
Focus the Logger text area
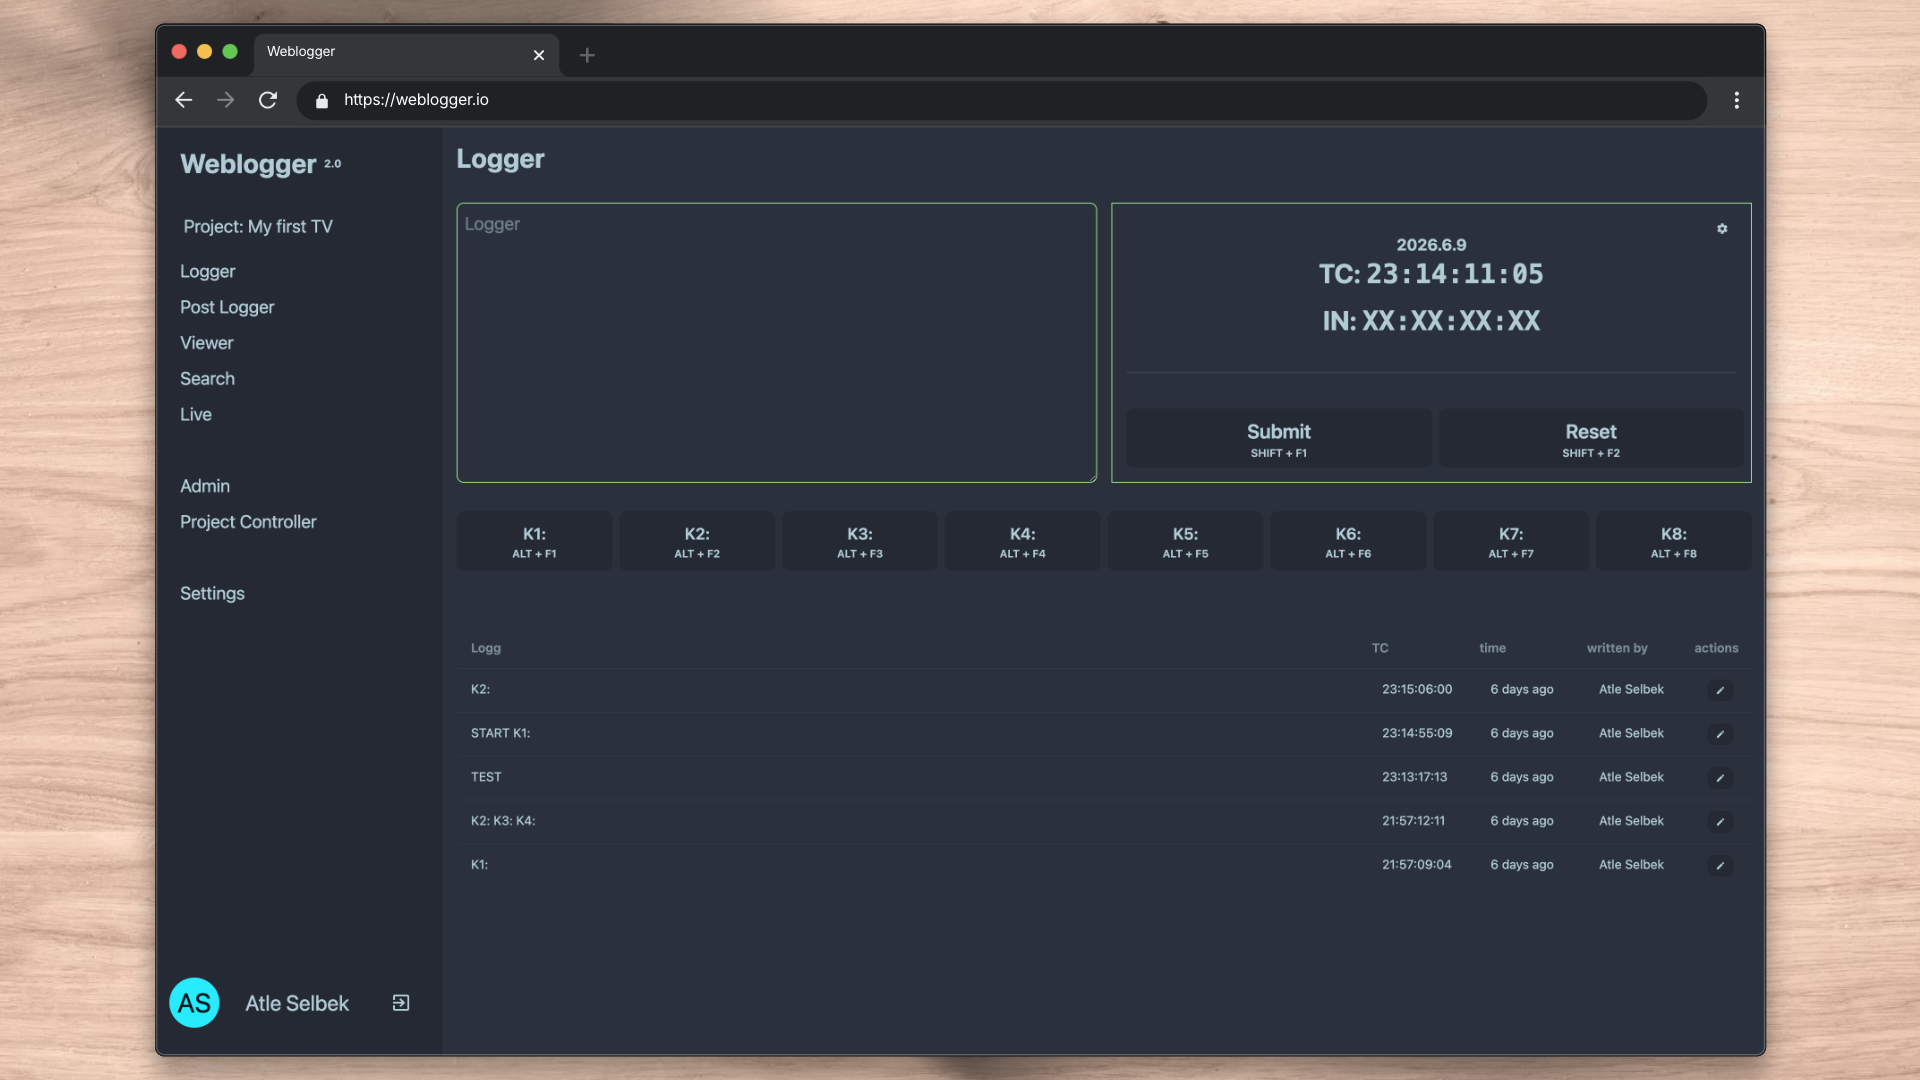click(777, 343)
